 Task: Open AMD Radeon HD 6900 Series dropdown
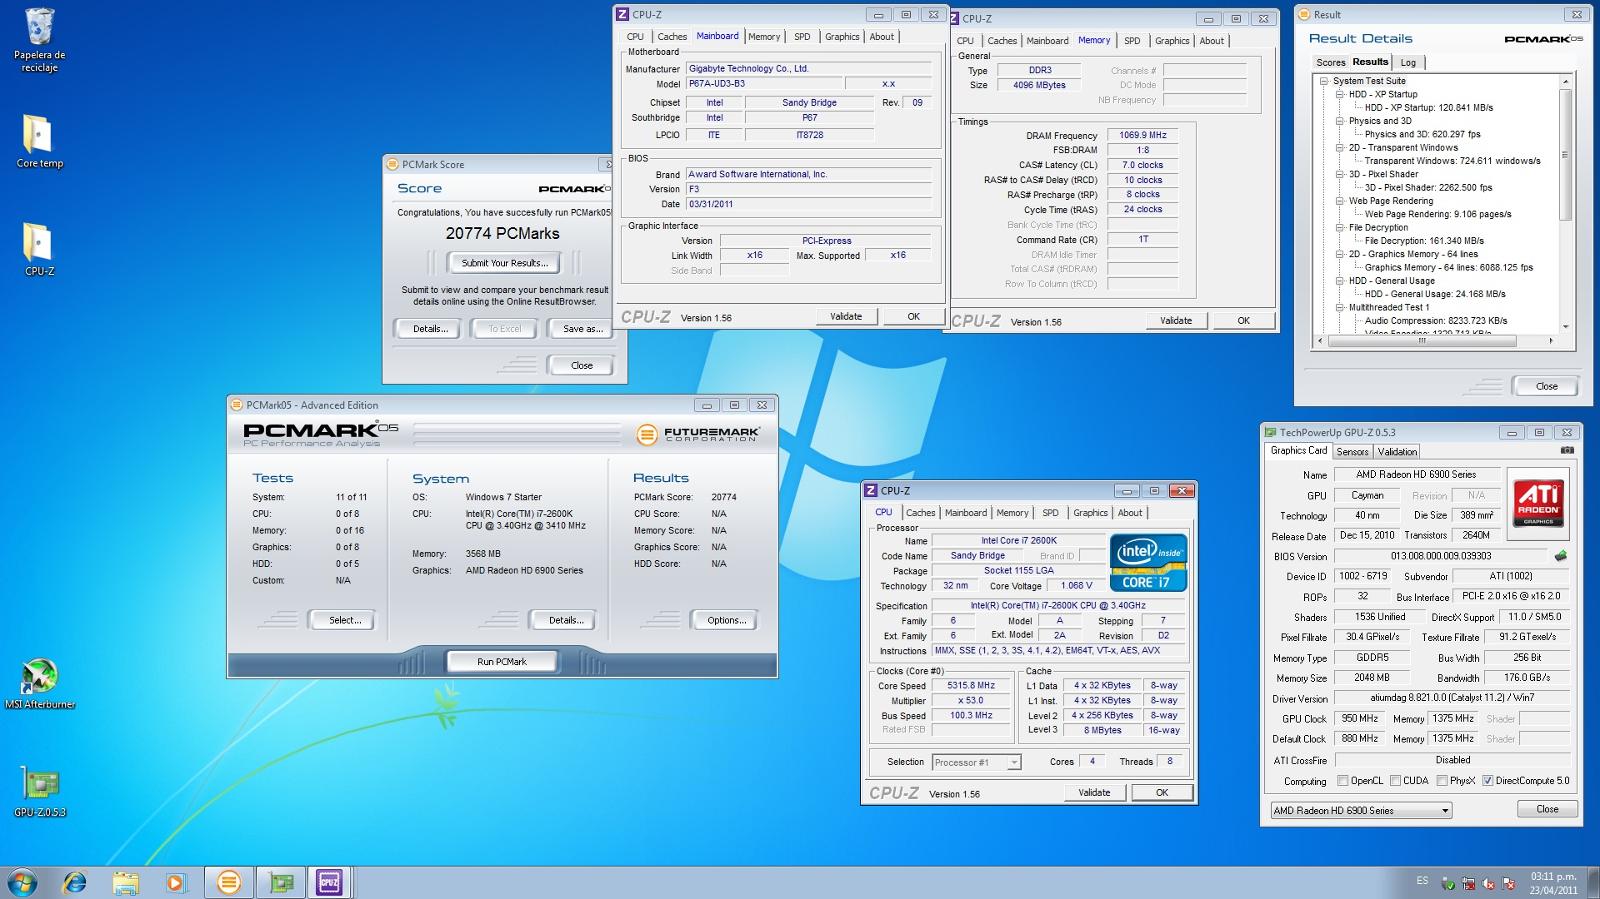coord(1361,810)
